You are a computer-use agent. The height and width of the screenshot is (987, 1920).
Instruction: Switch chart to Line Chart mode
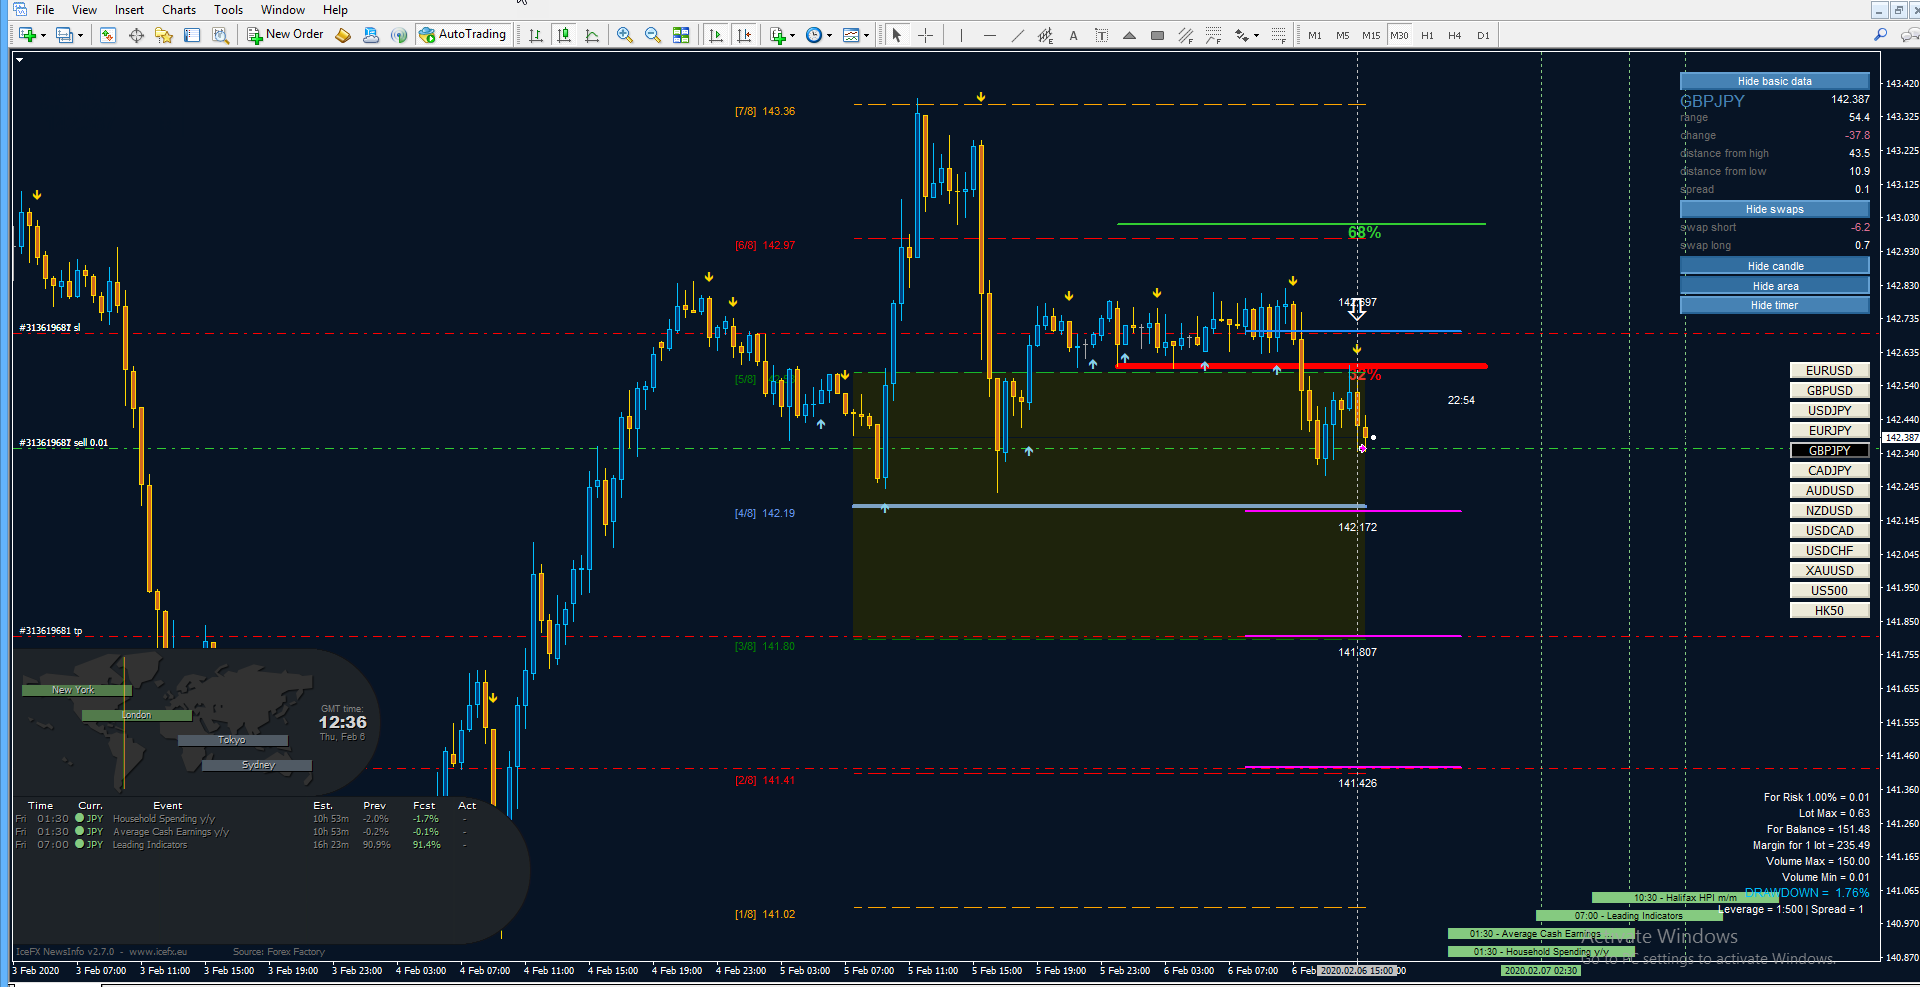(x=592, y=35)
